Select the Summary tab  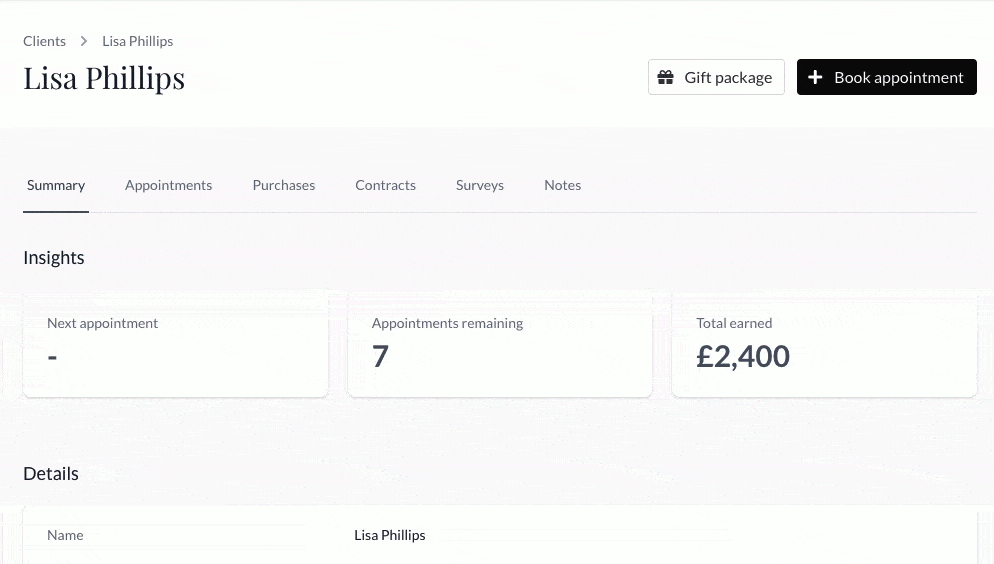tap(56, 185)
